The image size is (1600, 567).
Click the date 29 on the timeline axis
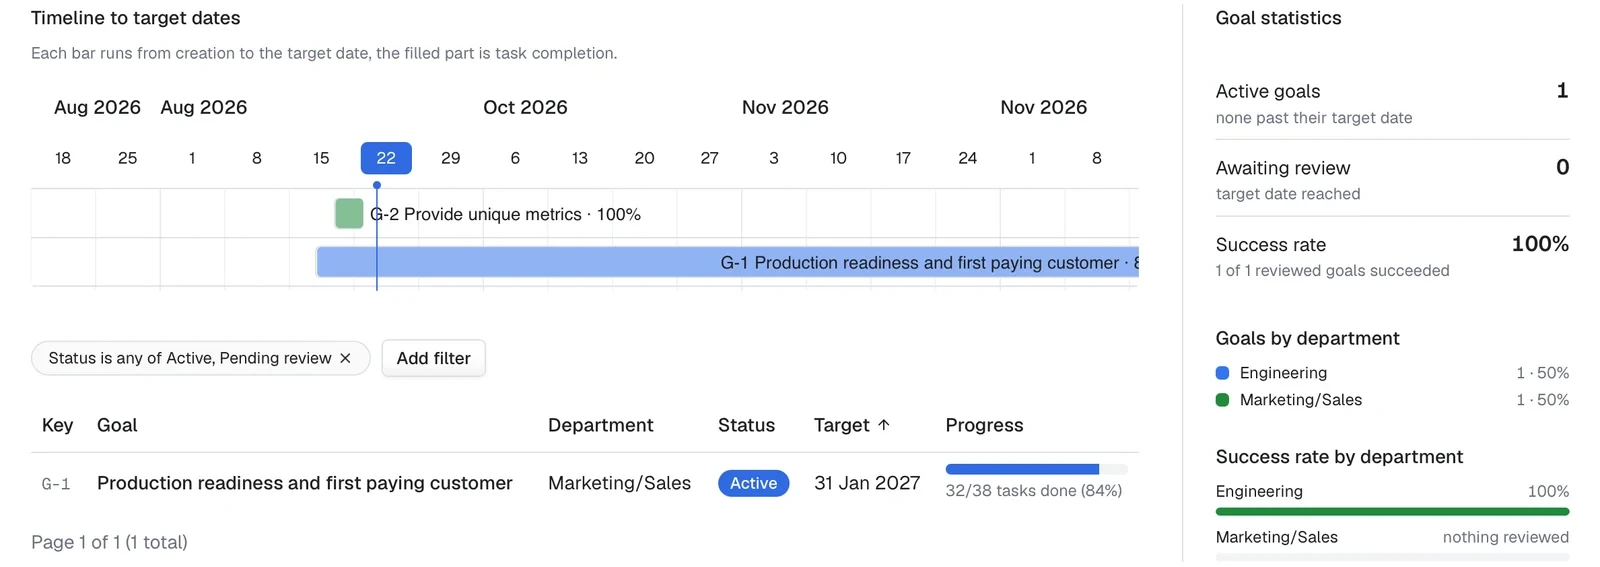[x=451, y=158]
